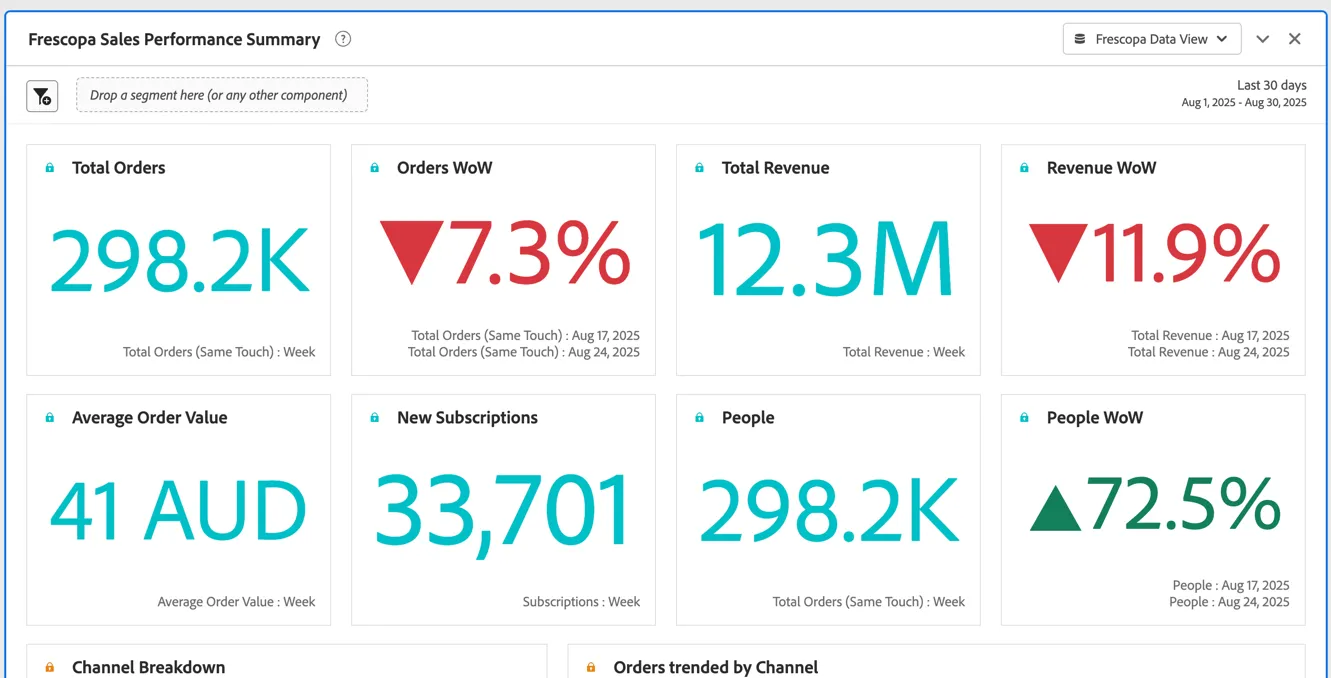Image resolution: width=1331 pixels, height=678 pixels.
Task: Click the Orders trended by Channel title
Action: click(x=716, y=667)
